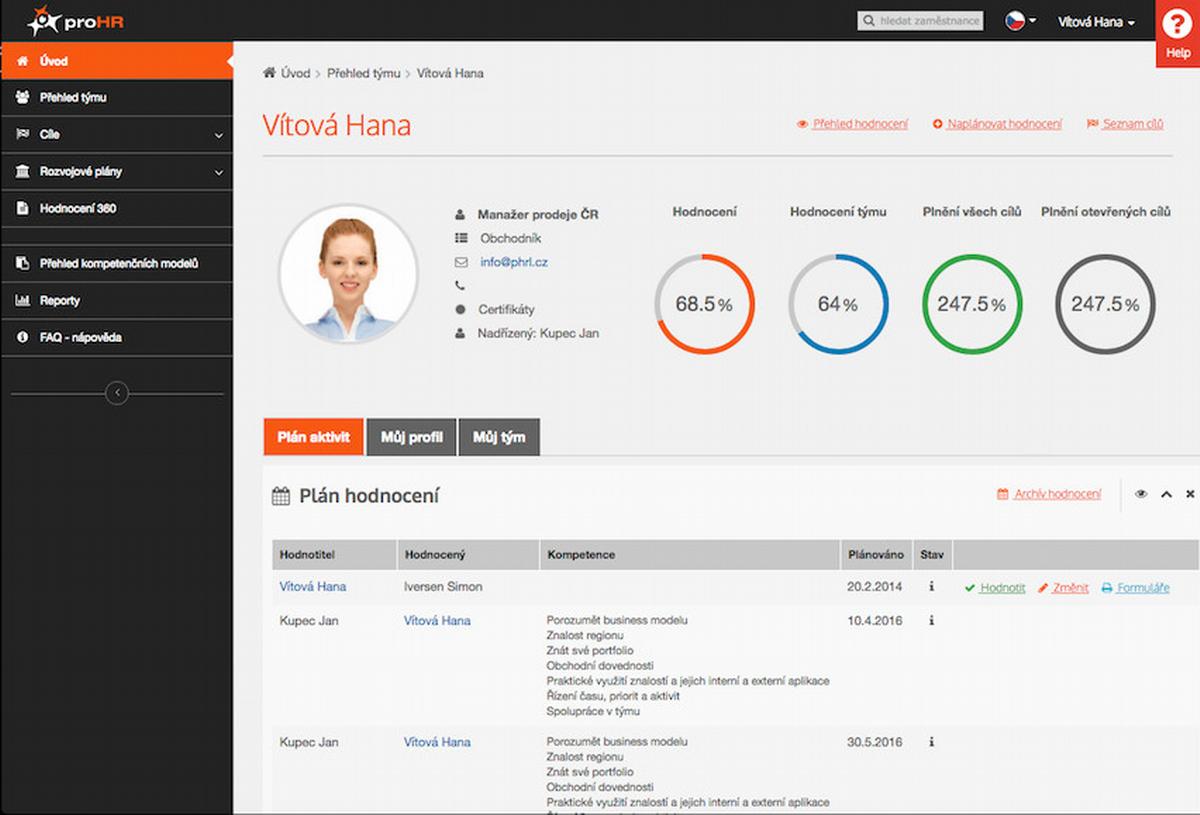1200x815 pixels.
Task: Open Seznam cílů link
Action: coord(1125,124)
